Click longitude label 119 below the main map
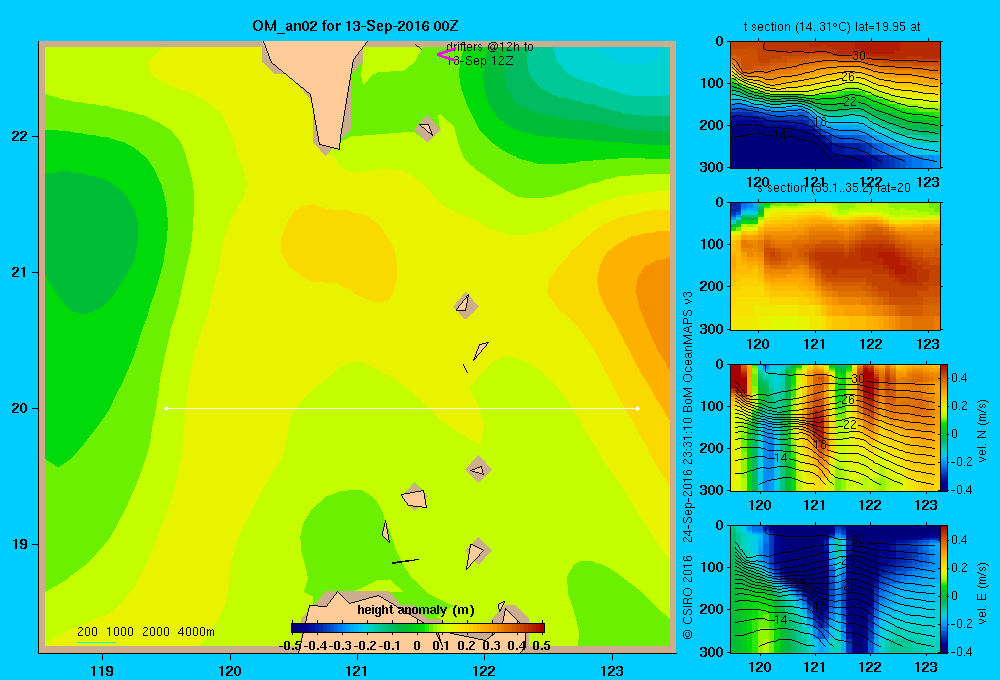 [x=102, y=670]
